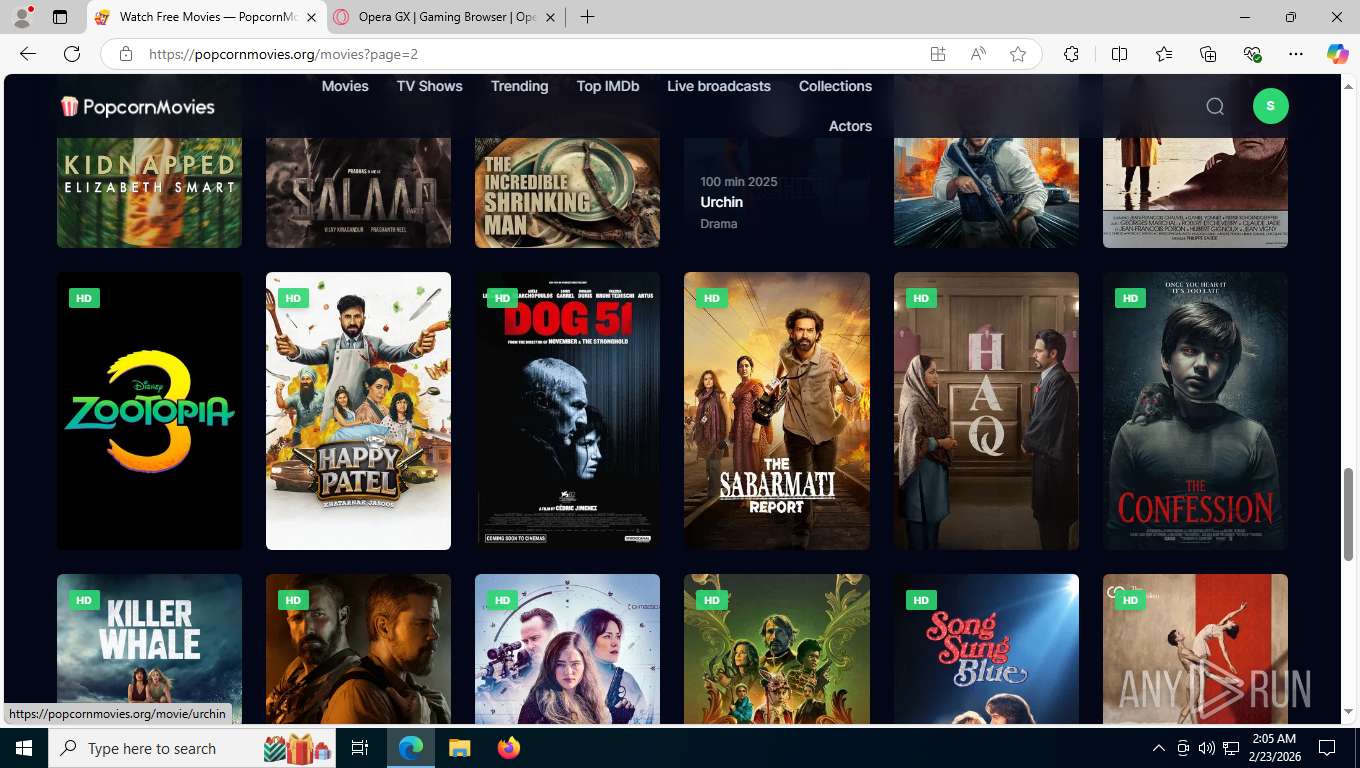Click the scrollbar down arrow
The width and height of the screenshot is (1360, 768).
[1348, 712]
